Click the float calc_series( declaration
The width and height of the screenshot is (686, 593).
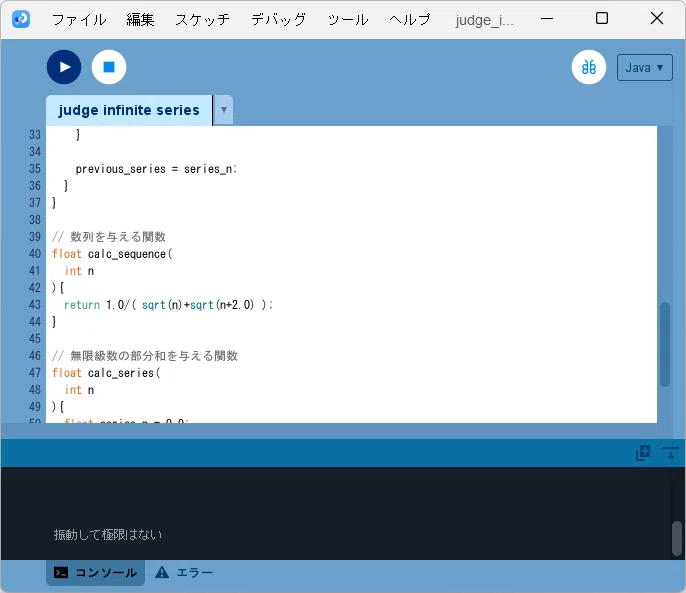[x=106, y=373]
